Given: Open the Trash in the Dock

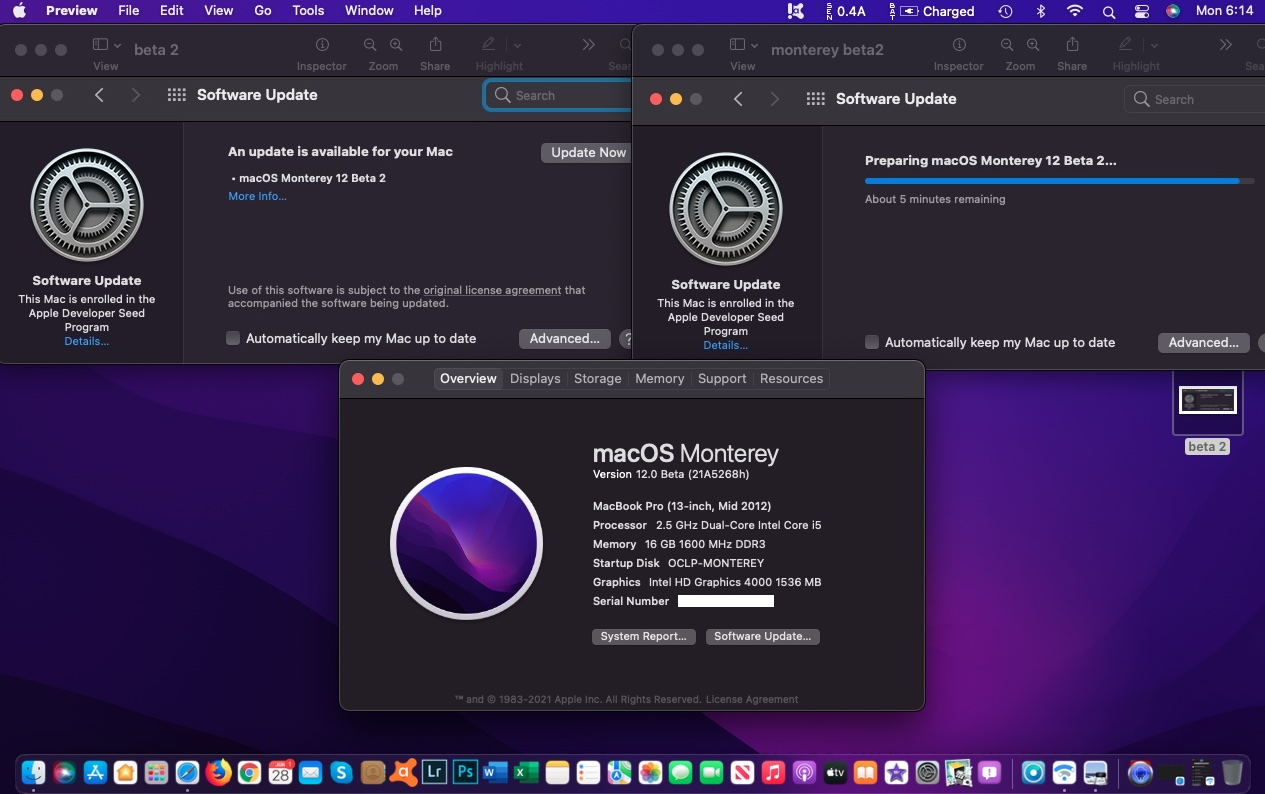Looking at the screenshot, I should tap(1232, 772).
